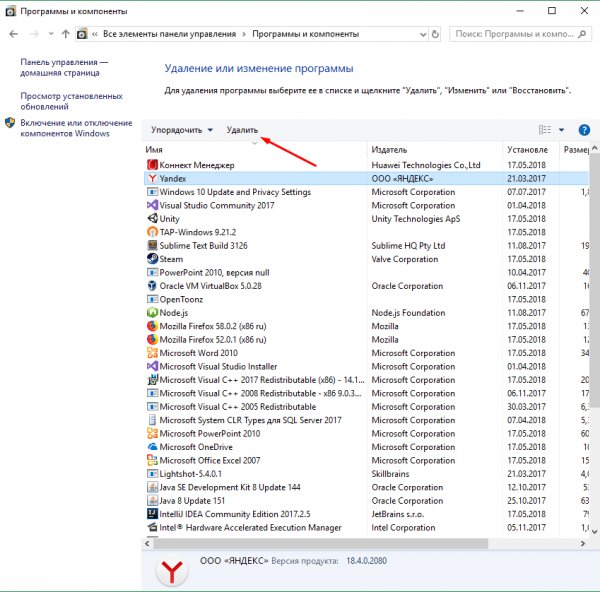Click the horizontal scrollbar right arrow
600x592 pixels.
(x=583, y=543)
